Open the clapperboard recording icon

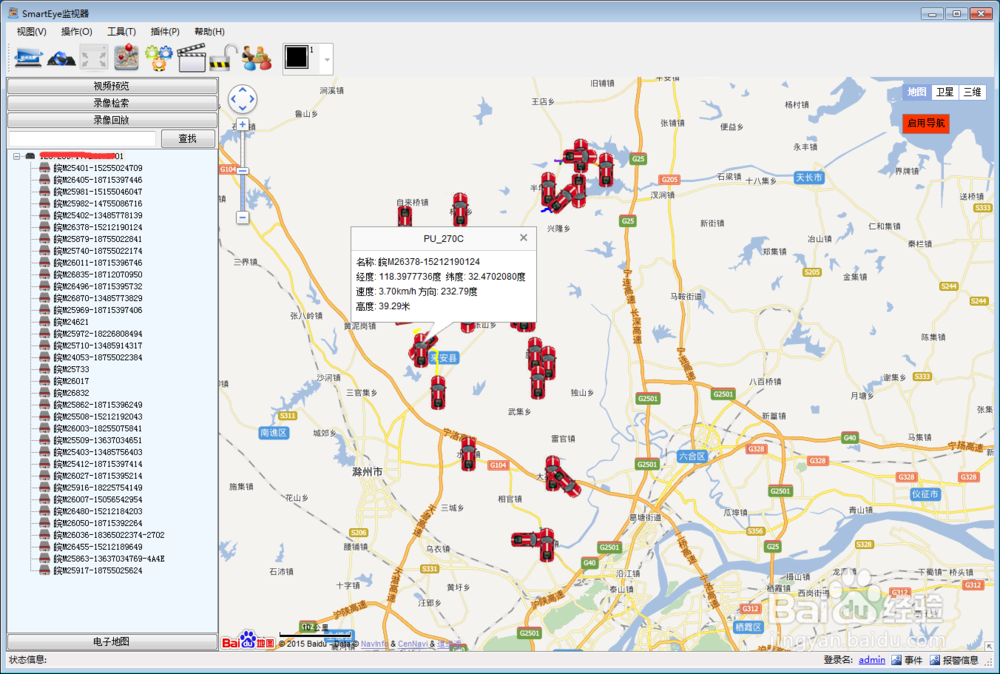point(191,58)
